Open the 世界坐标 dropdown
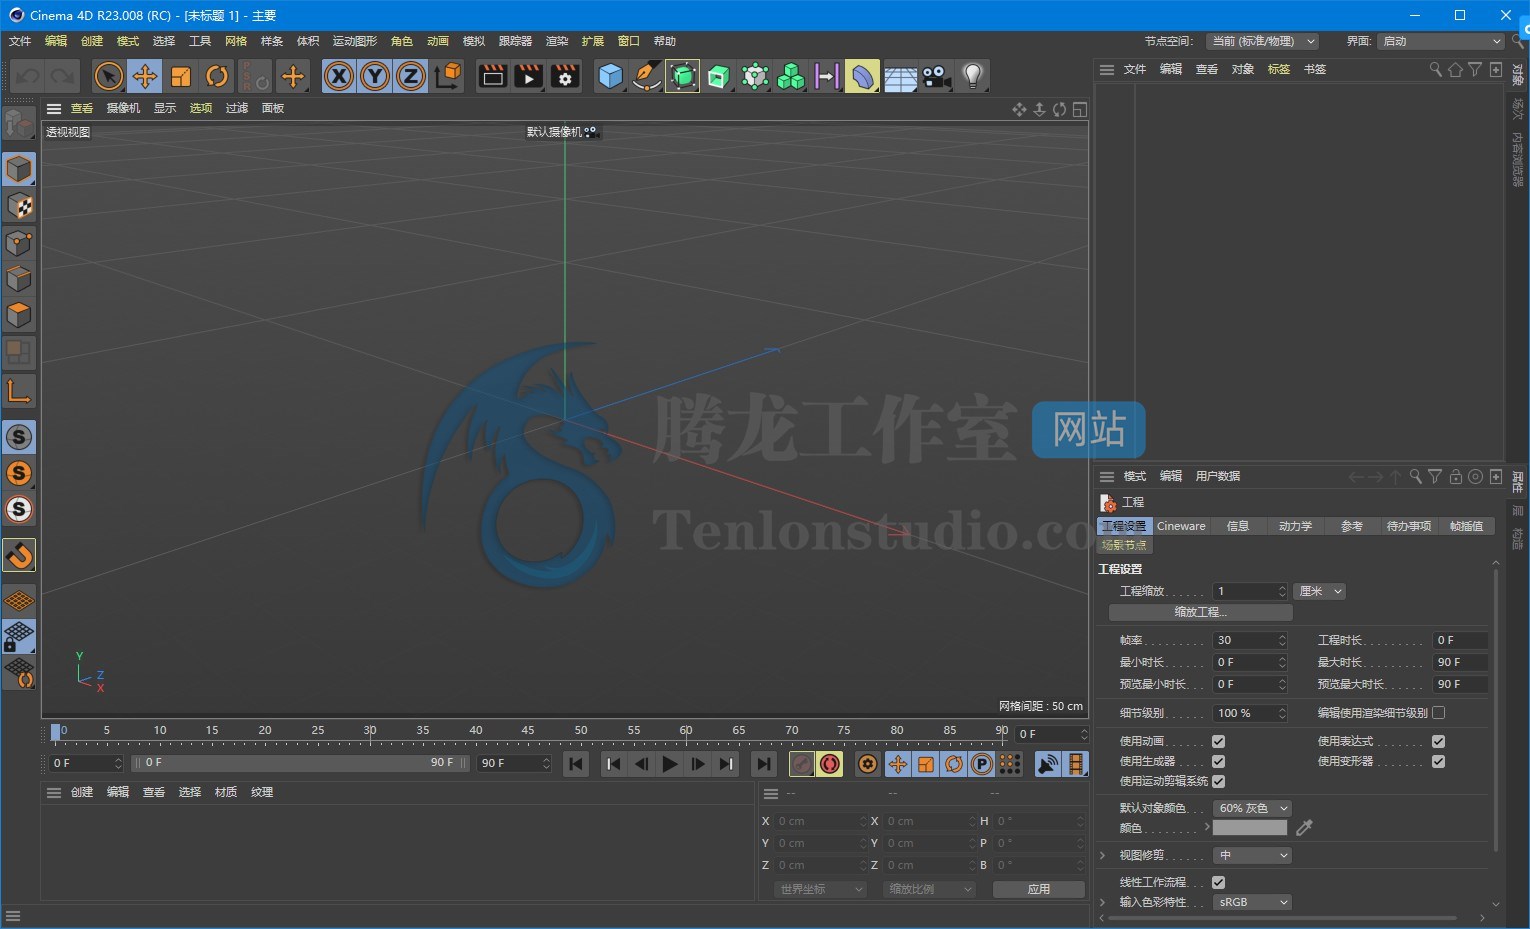This screenshot has height=929, width=1530. [x=820, y=889]
